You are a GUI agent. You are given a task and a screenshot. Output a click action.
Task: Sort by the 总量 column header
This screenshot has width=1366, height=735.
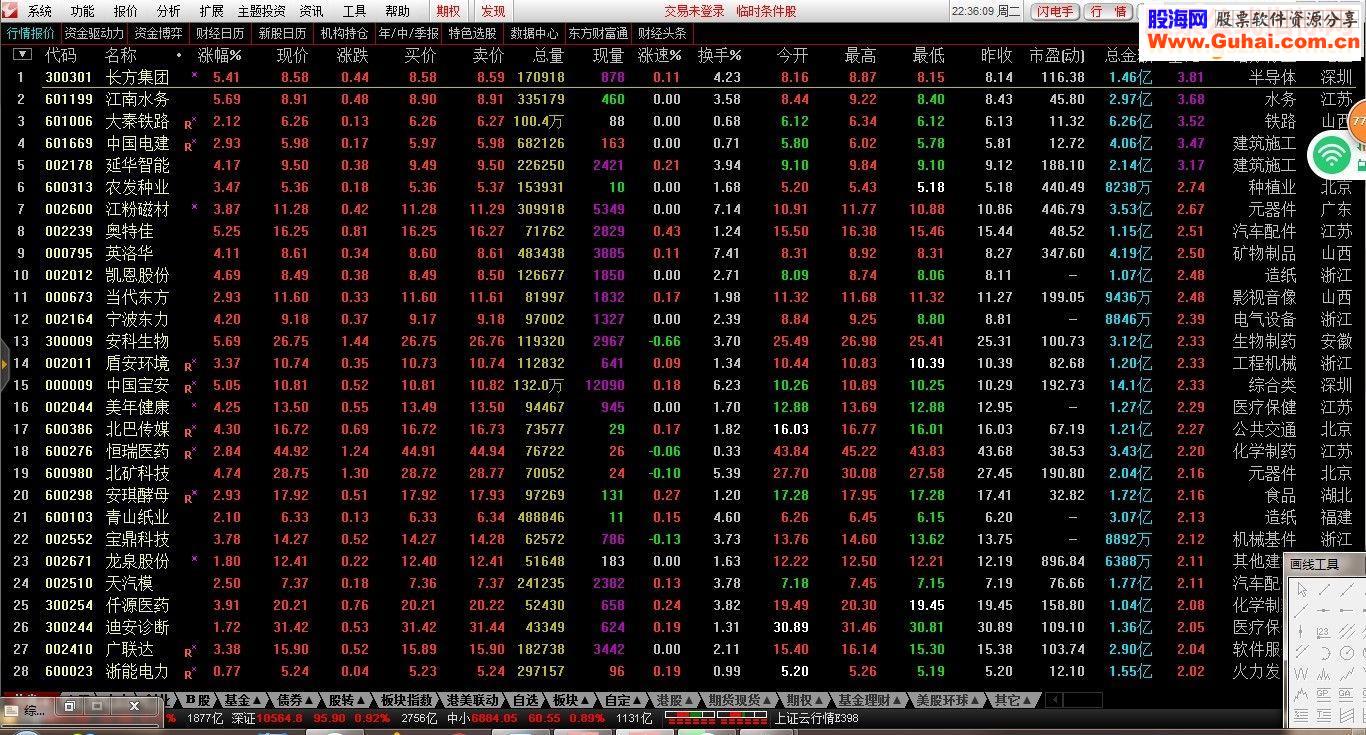(x=548, y=55)
